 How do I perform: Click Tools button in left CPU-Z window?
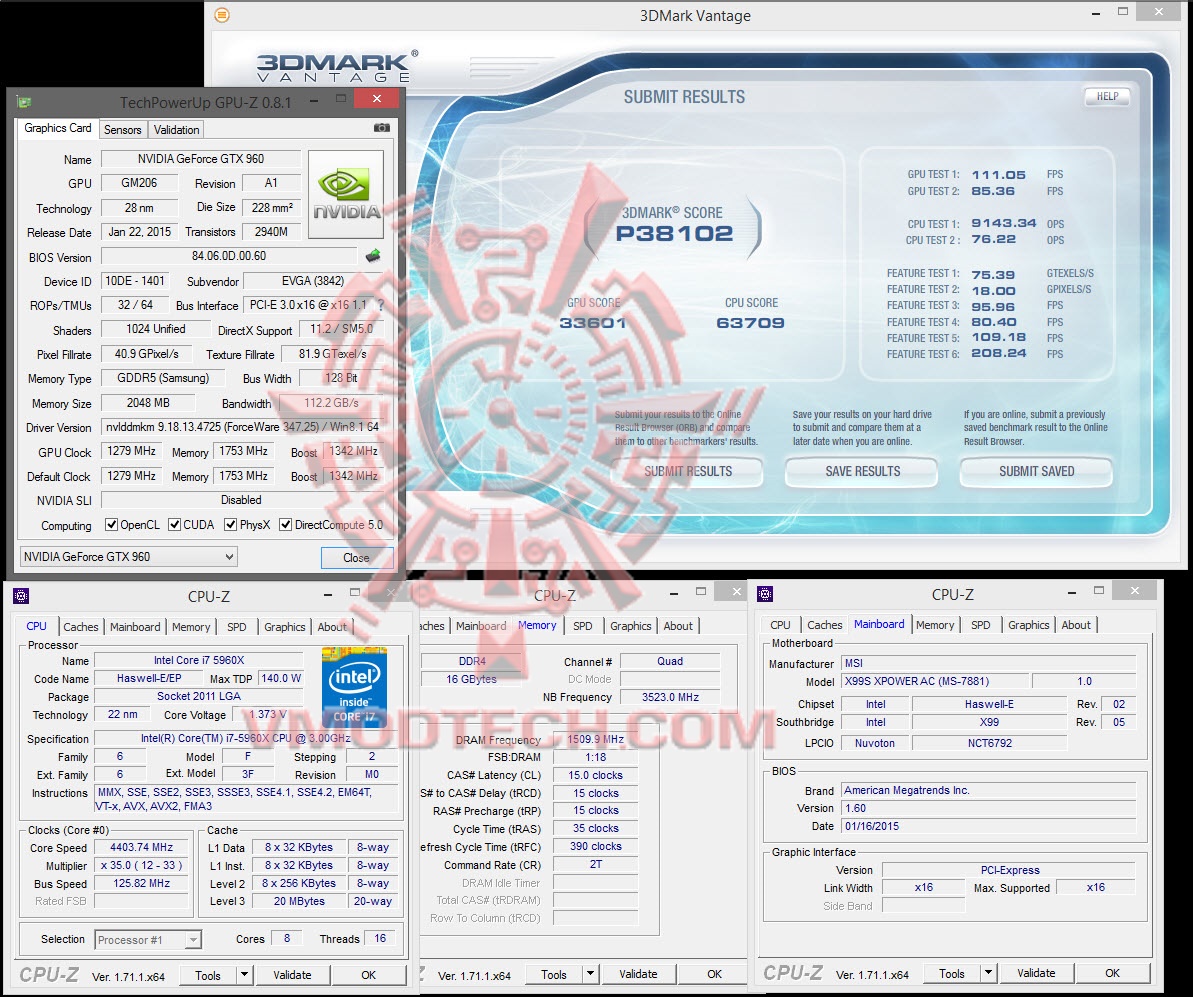(x=208, y=975)
